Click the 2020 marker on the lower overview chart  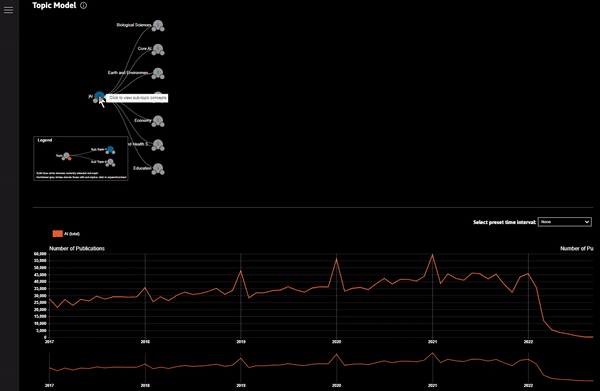click(336, 385)
